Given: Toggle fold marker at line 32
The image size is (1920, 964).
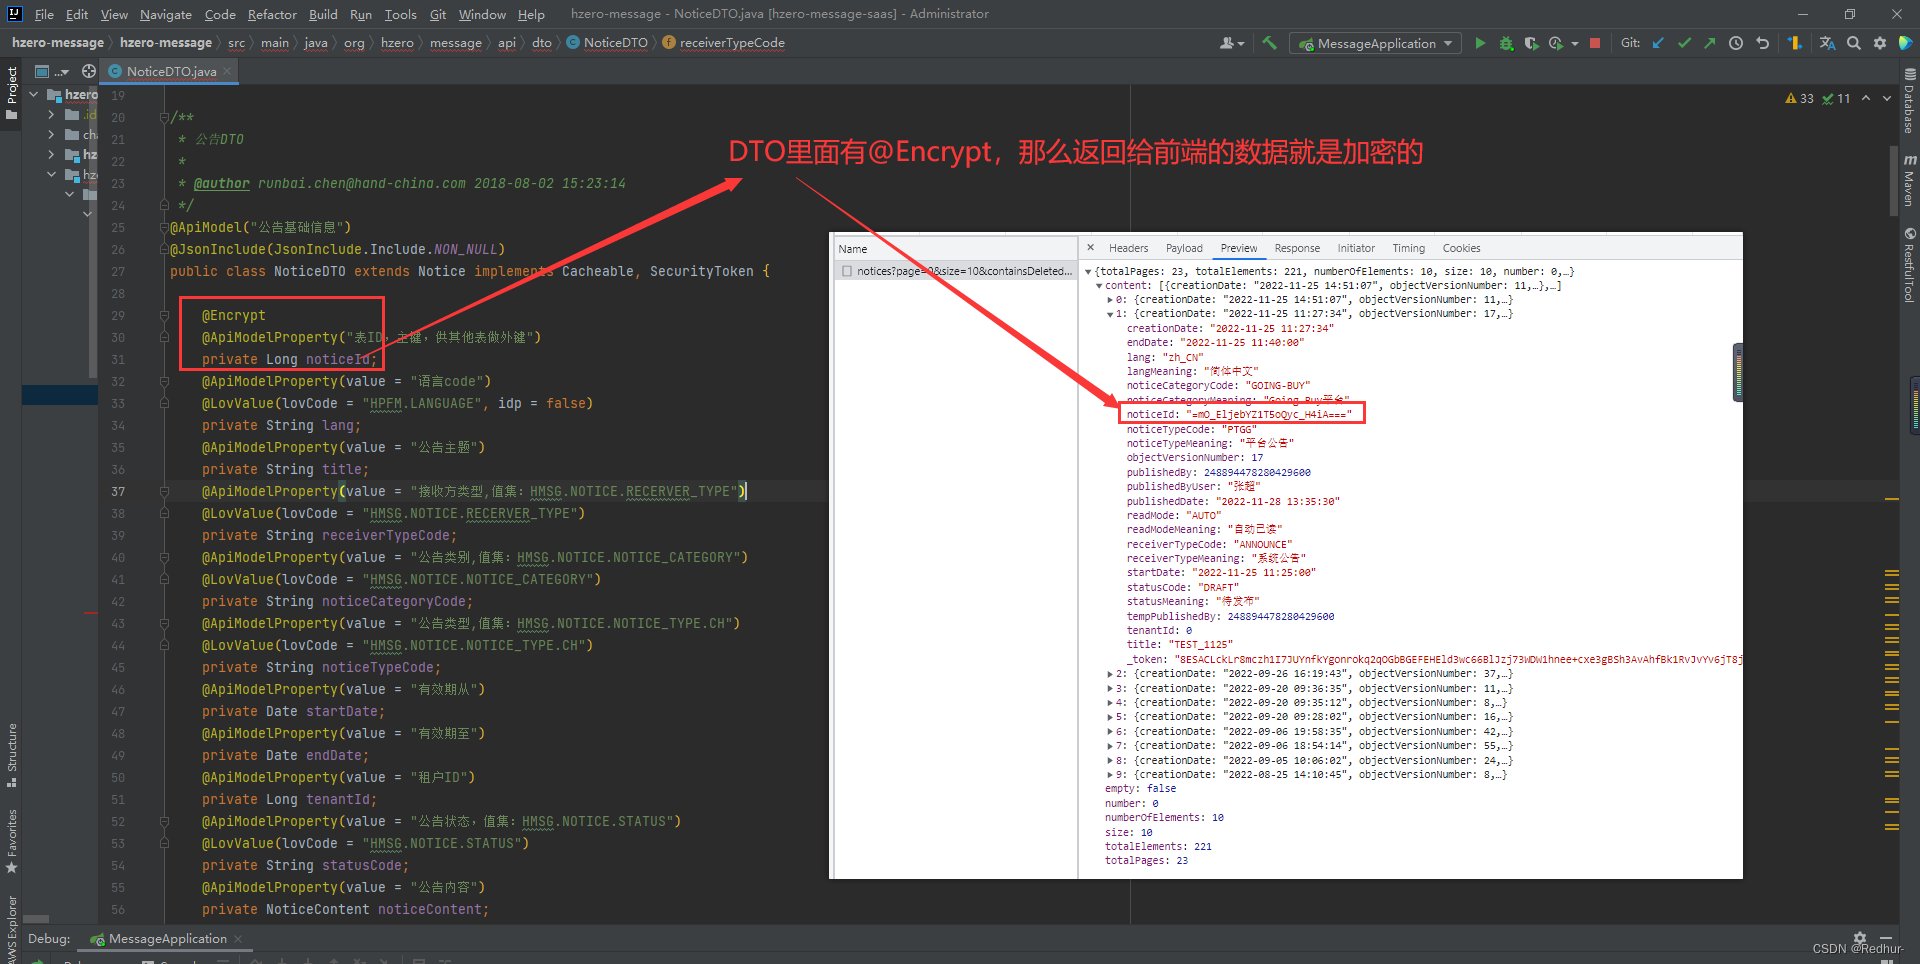Looking at the screenshot, I should (x=164, y=381).
